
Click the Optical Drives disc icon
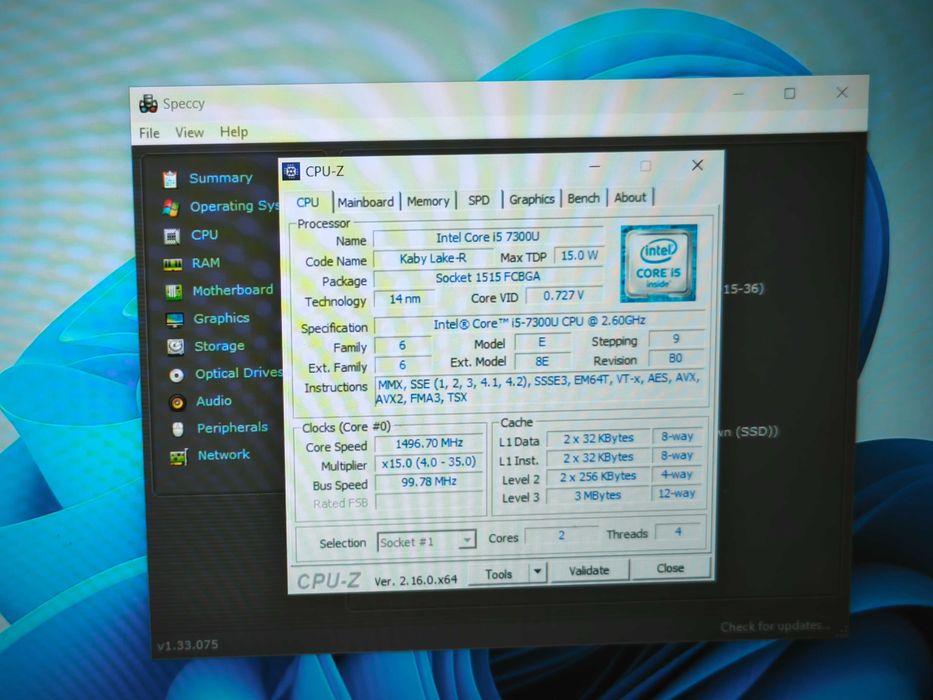pyautogui.click(x=176, y=375)
